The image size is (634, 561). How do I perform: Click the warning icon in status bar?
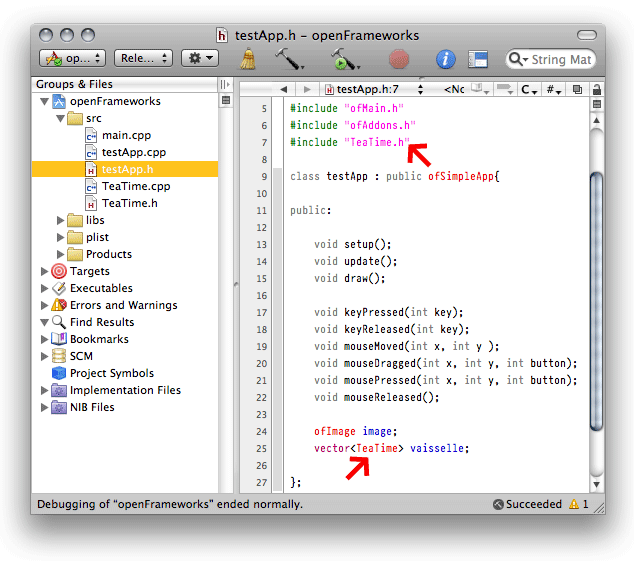tap(574, 505)
